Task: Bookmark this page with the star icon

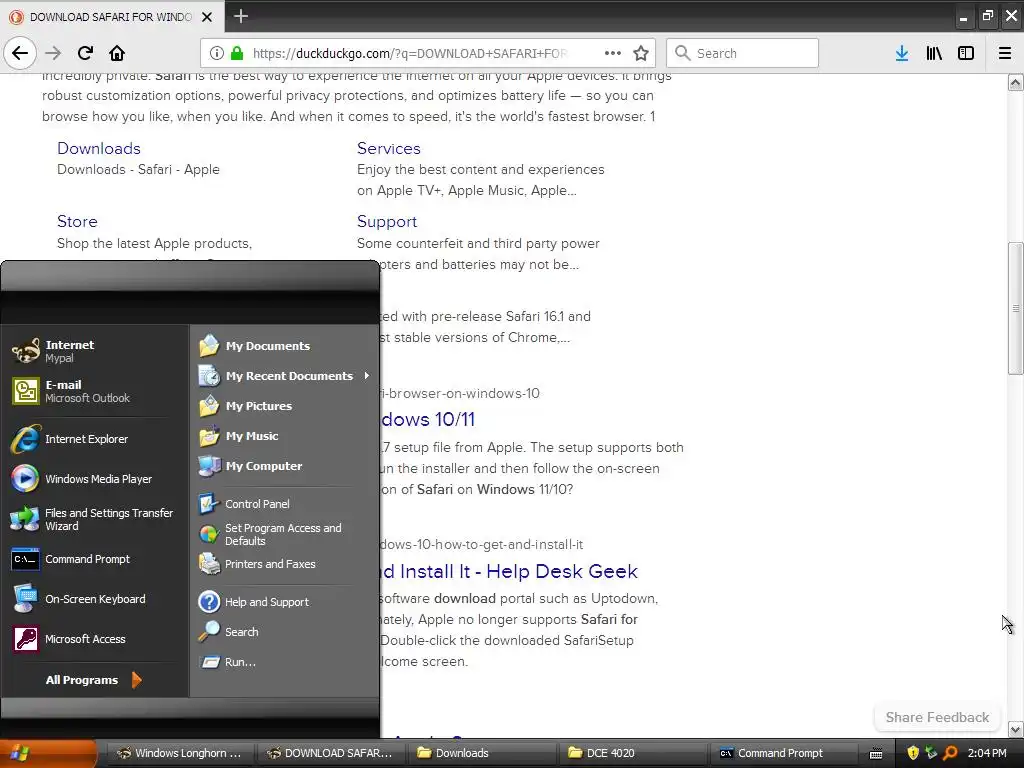Action: pos(641,53)
